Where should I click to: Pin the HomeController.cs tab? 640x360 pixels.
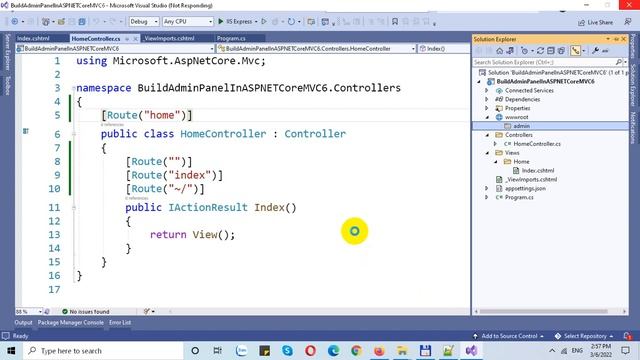click(127, 39)
